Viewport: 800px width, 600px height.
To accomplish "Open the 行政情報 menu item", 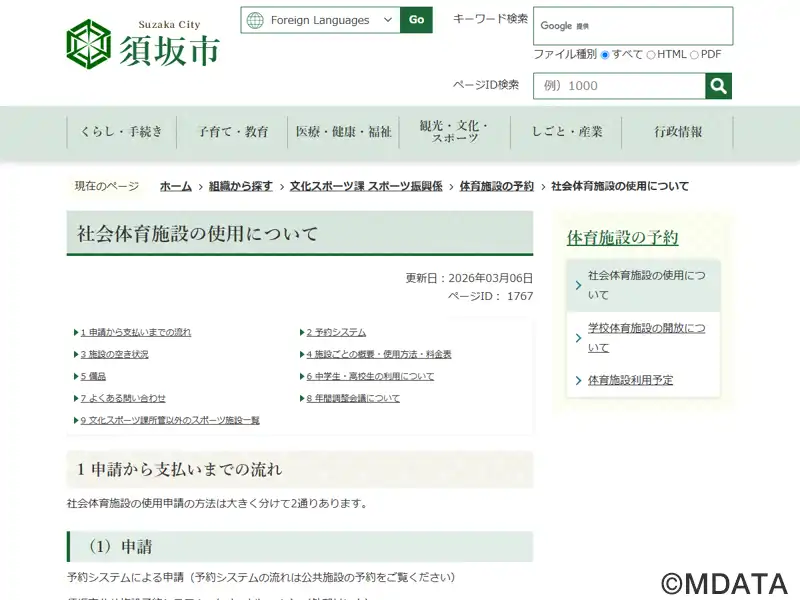I will click(x=677, y=132).
